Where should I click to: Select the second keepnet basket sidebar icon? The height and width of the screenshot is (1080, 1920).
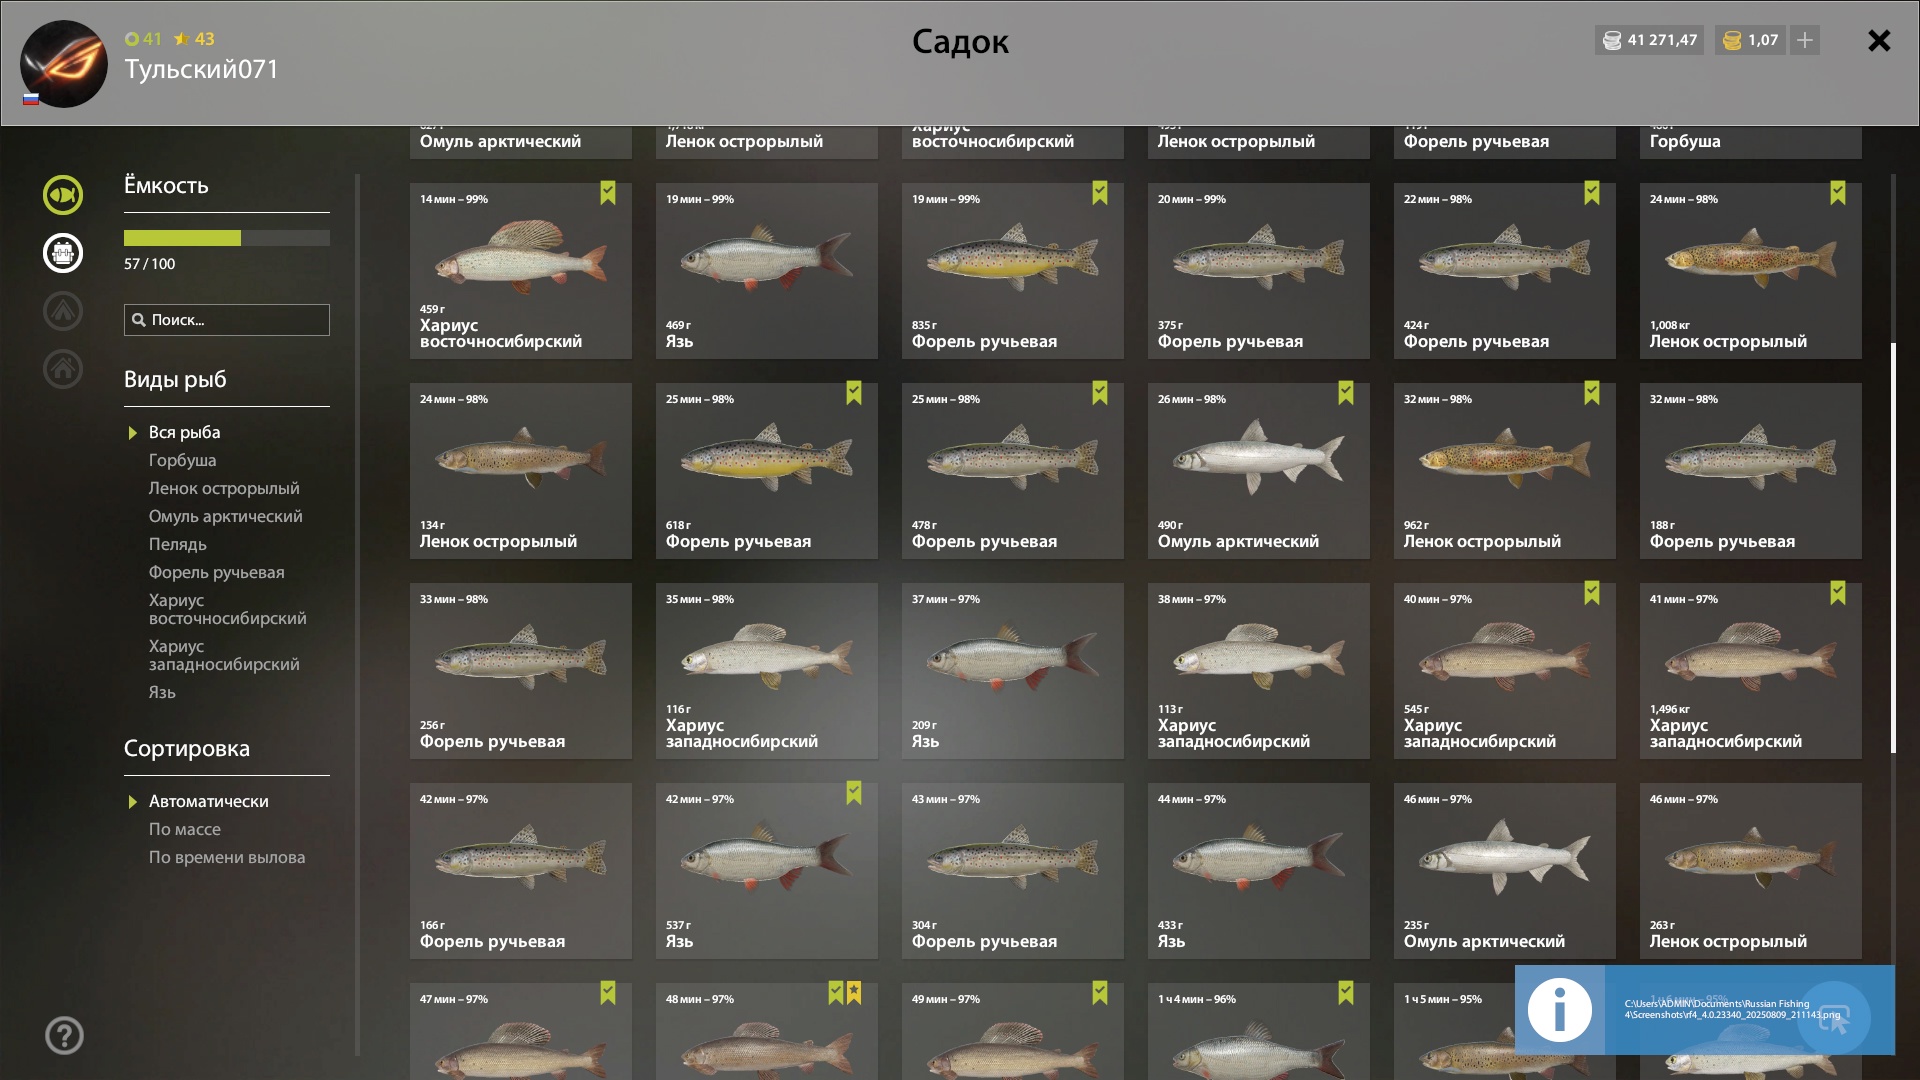[x=63, y=253]
